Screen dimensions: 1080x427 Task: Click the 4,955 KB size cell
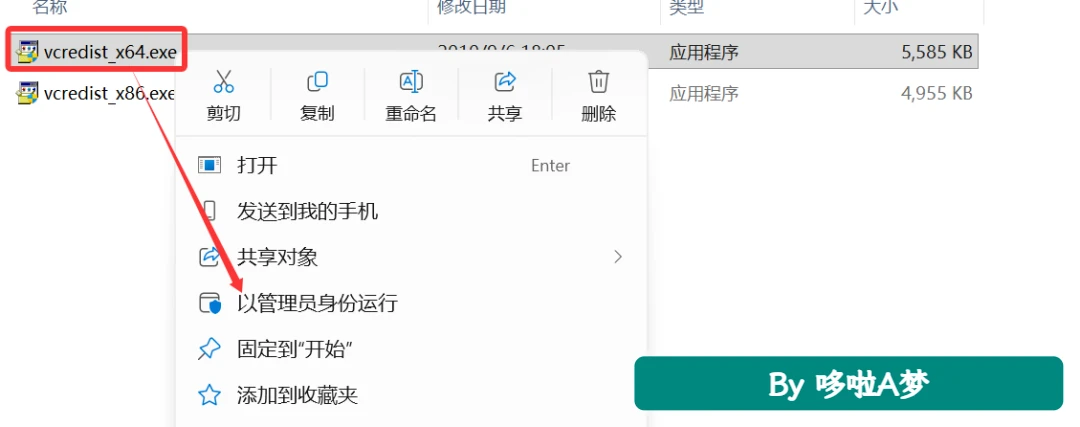coord(936,93)
